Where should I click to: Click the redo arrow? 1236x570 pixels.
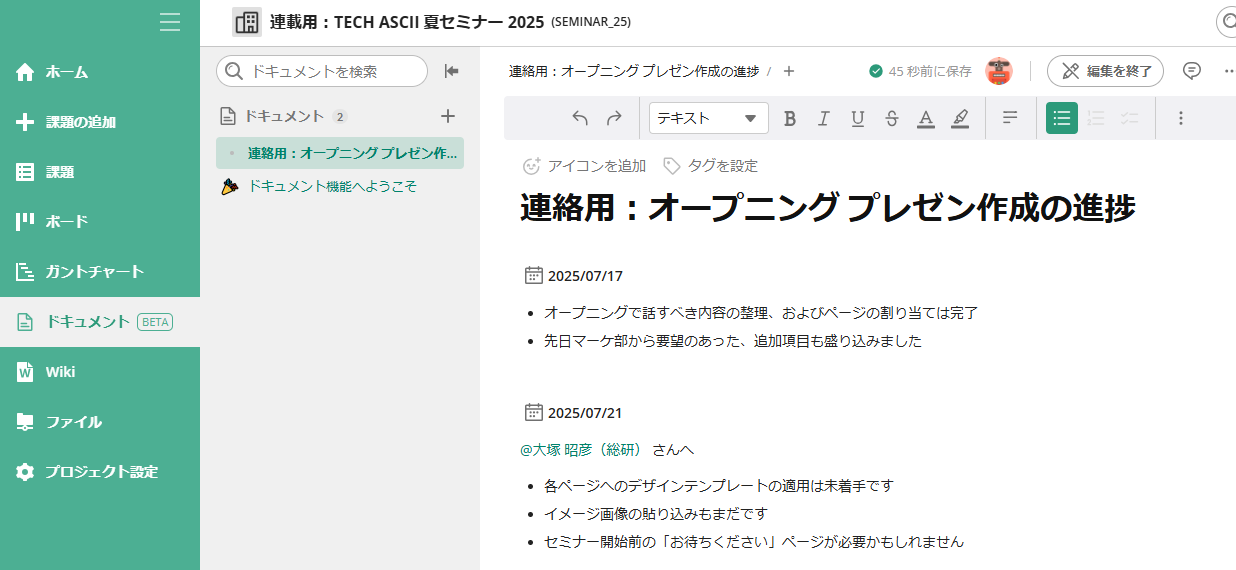pyautogui.click(x=614, y=118)
